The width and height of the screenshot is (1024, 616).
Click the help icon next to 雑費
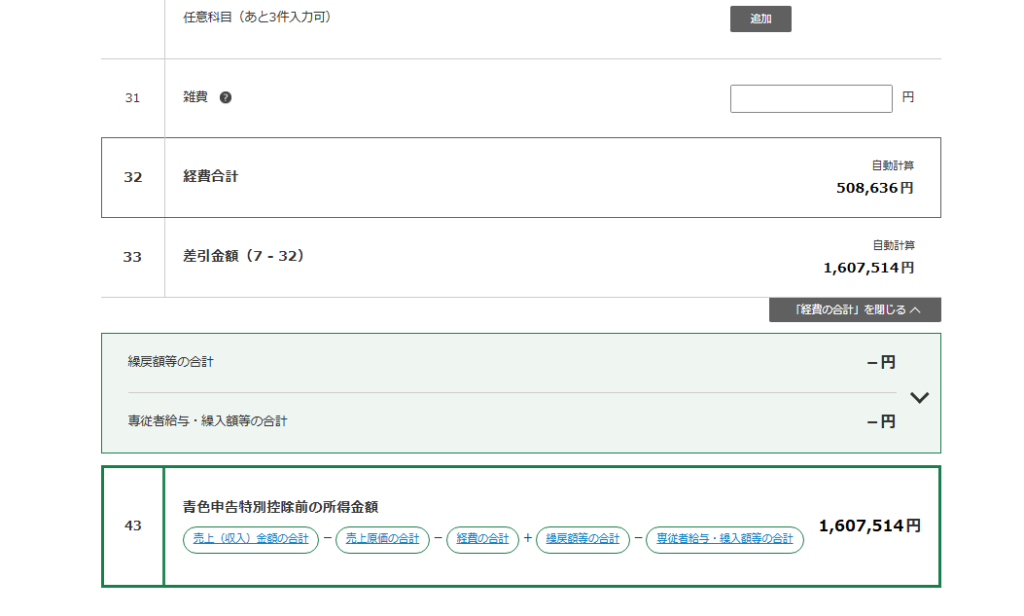point(225,98)
